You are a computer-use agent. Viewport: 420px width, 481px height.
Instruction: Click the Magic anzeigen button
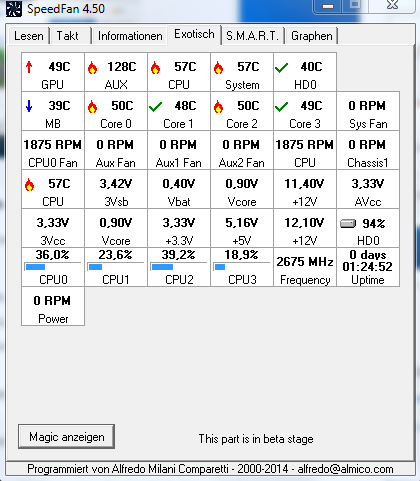coord(67,437)
